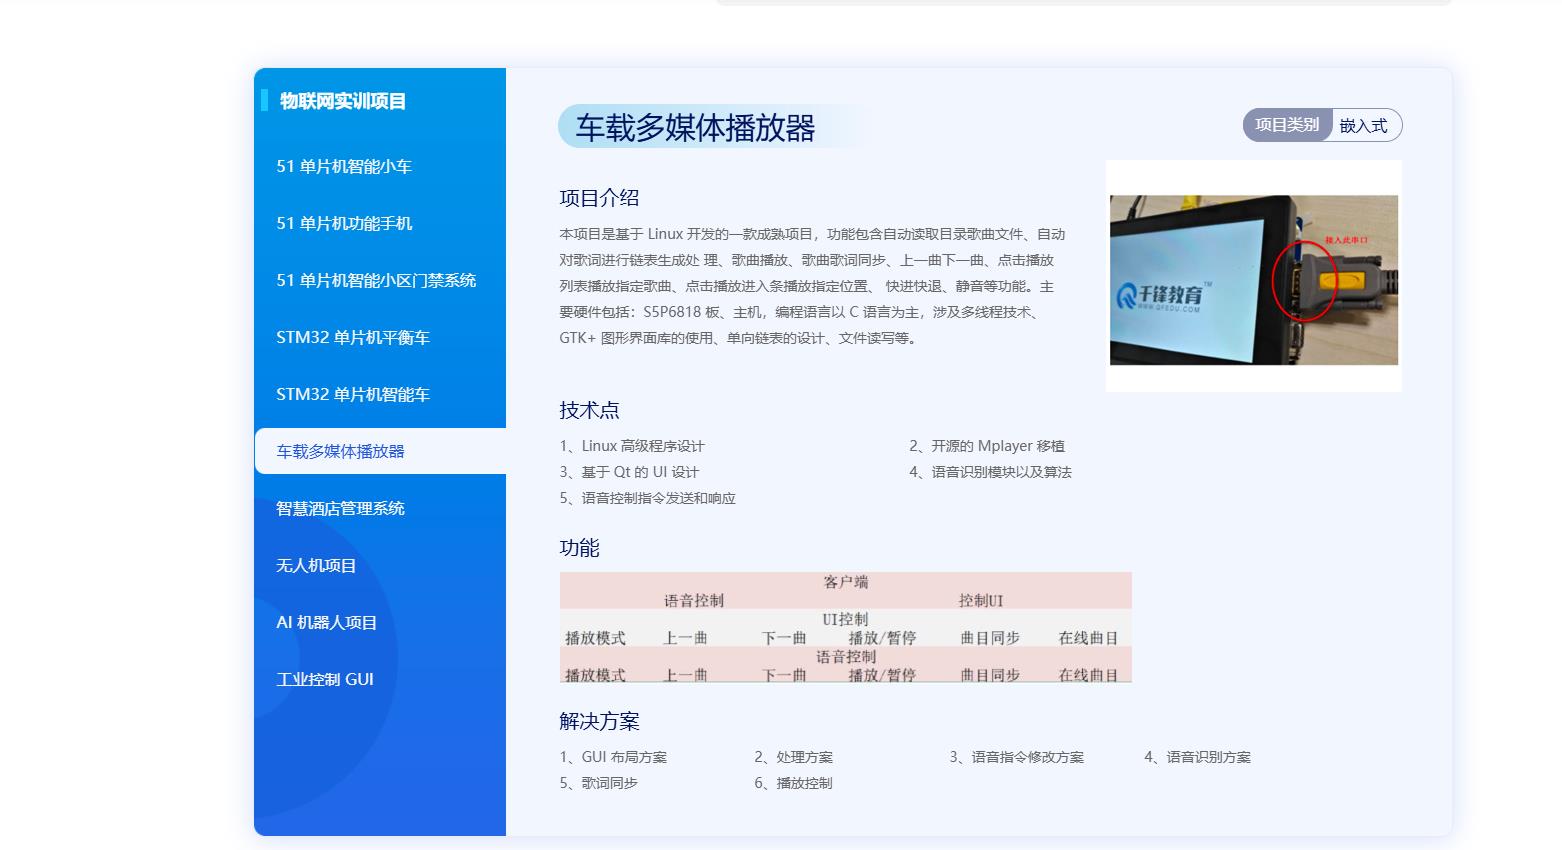Click the 千锋教育 logo in the photo
Viewport: 1562px width, 850px height.
(x=1165, y=296)
